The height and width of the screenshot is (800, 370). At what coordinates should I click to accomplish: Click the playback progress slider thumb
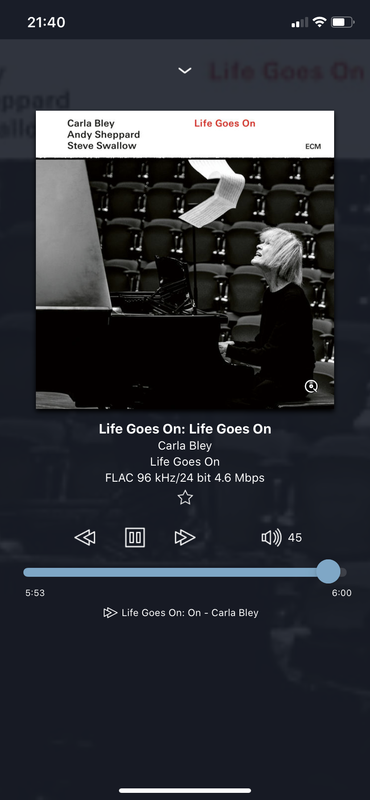pyautogui.click(x=328, y=571)
